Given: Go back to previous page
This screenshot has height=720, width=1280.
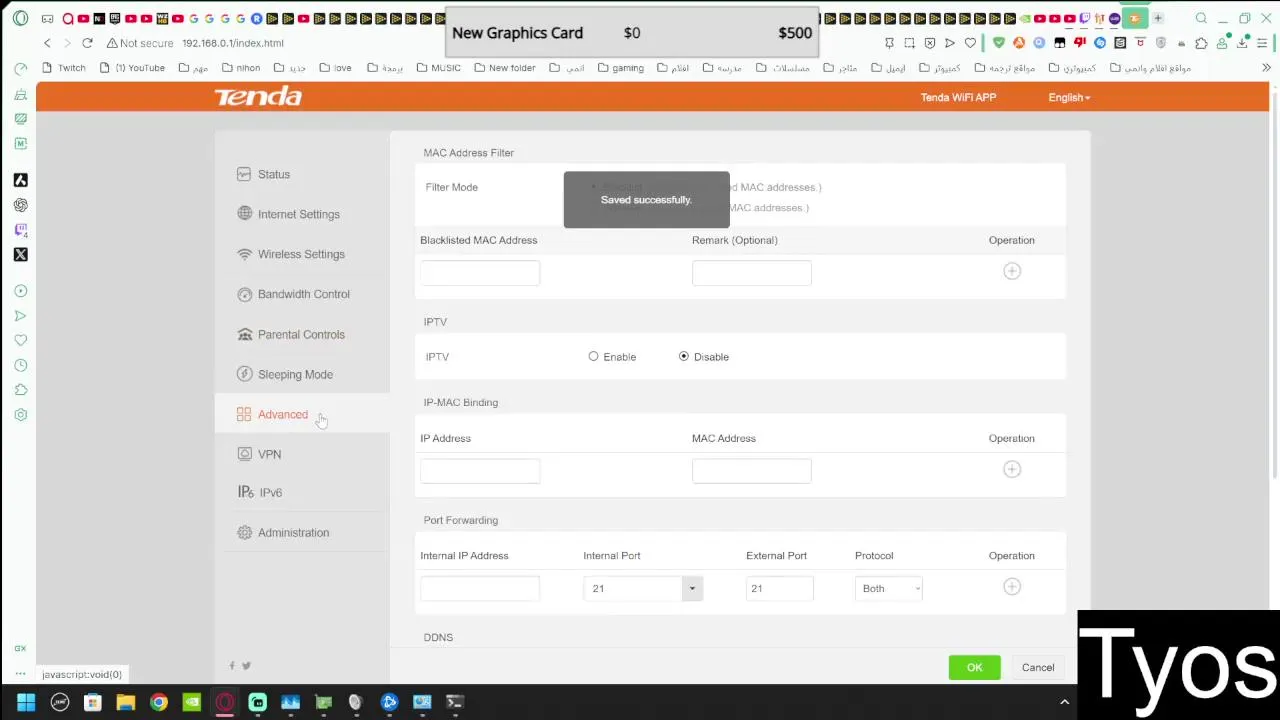Looking at the screenshot, I should [x=47, y=43].
